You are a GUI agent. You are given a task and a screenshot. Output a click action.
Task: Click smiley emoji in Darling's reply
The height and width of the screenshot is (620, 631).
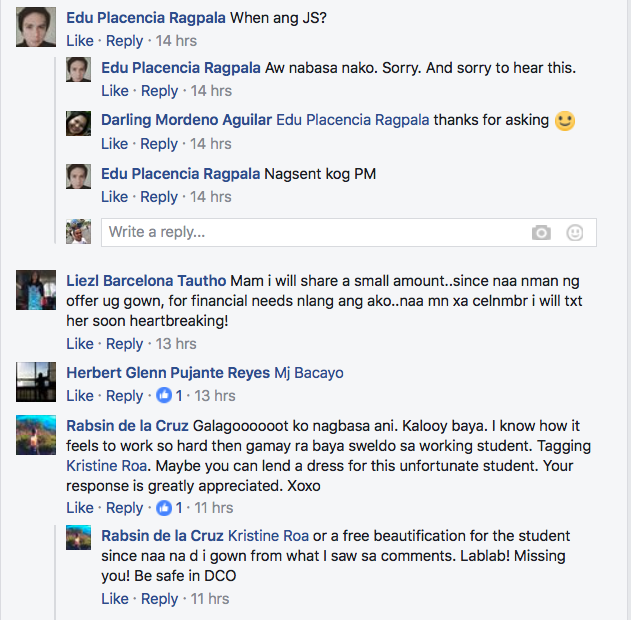[x=565, y=121]
